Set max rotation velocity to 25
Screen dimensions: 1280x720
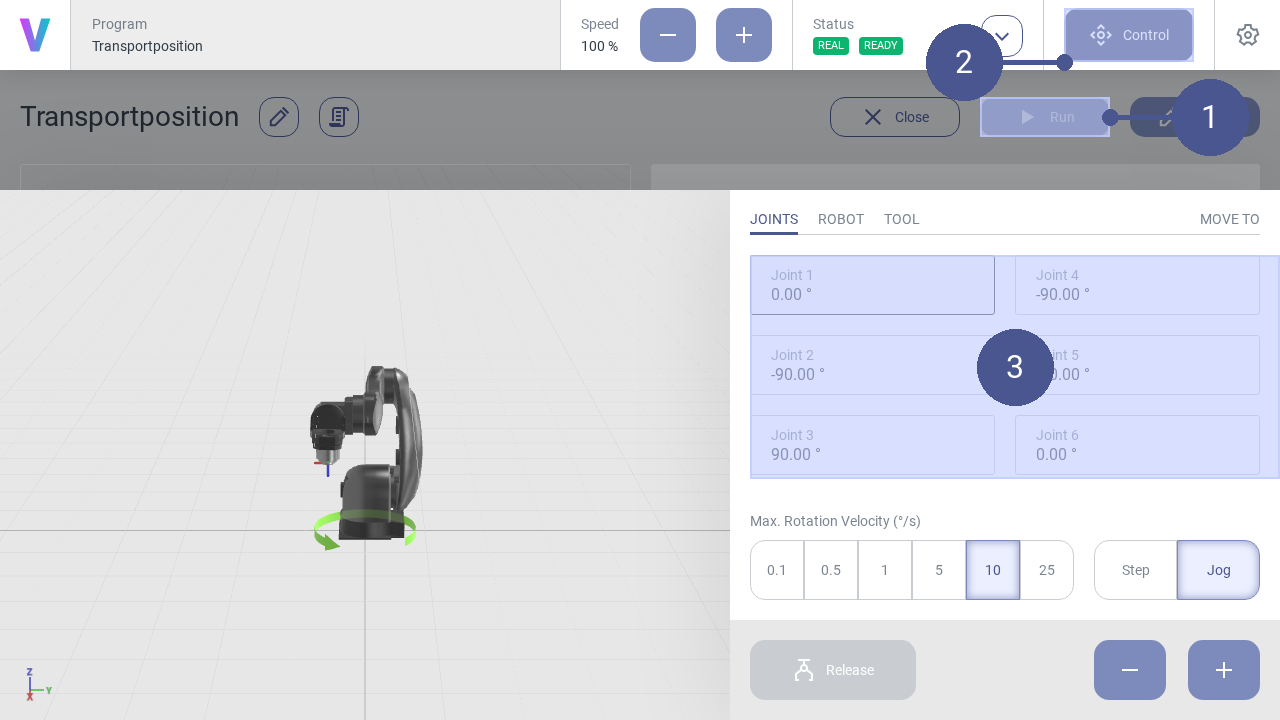click(x=1047, y=570)
